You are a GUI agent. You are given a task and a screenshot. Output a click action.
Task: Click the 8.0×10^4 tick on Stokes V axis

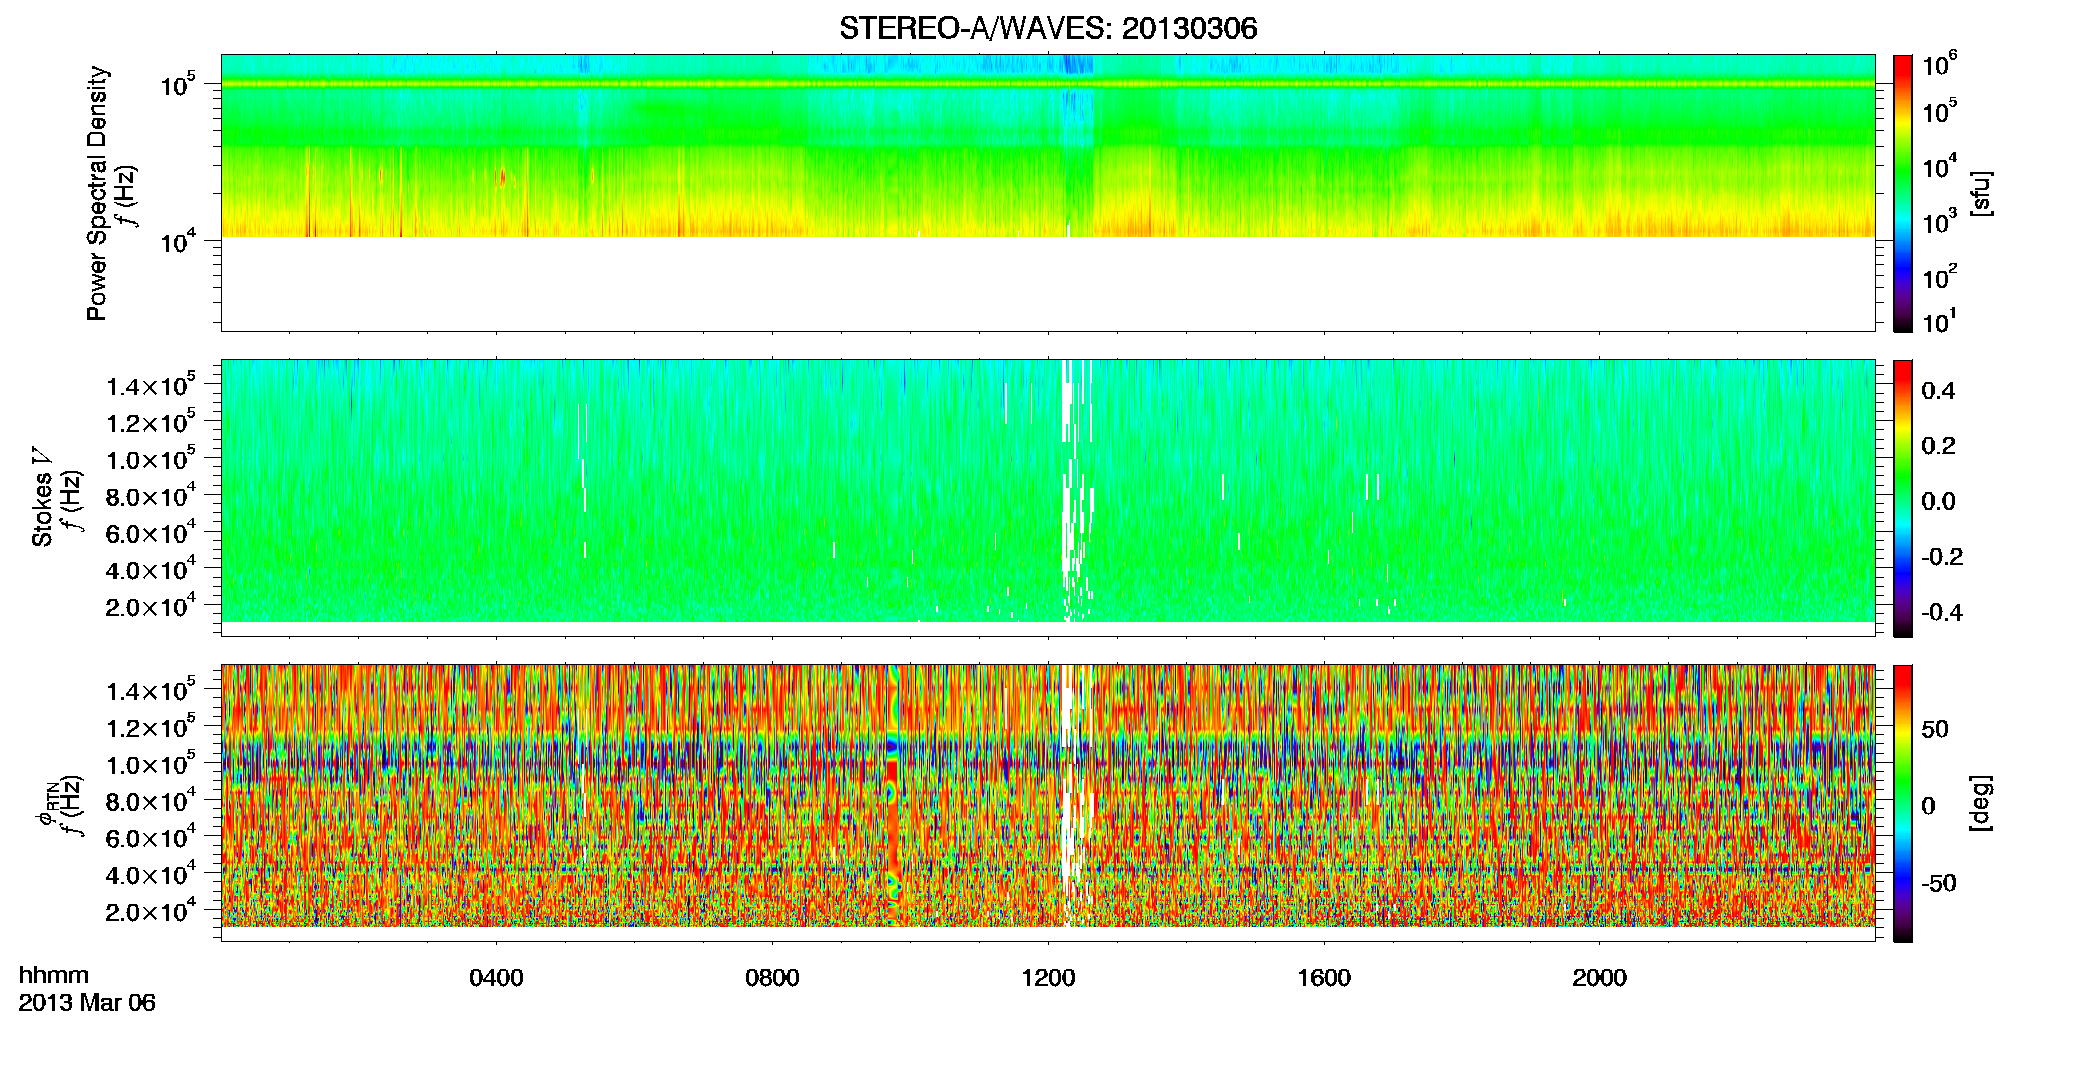(x=151, y=496)
